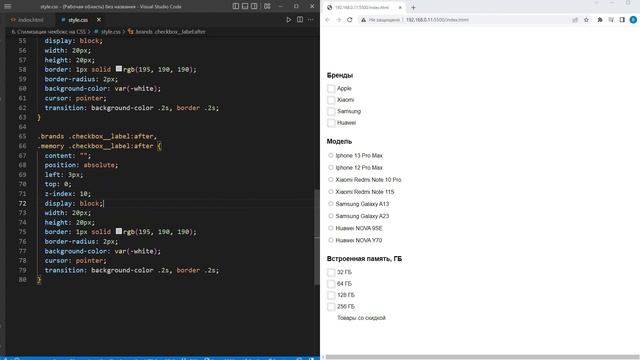The height and width of the screenshot is (360, 640).
Task: Toggle primary side bar layout icon
Action: 236,6
